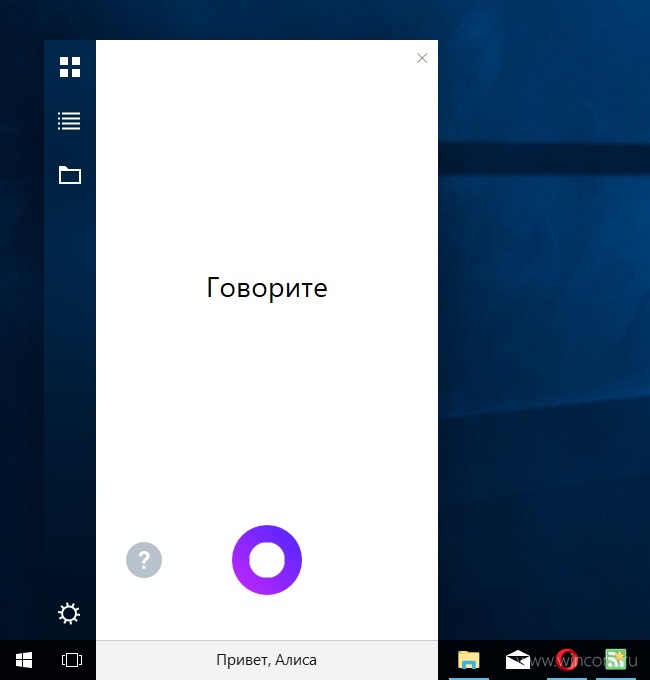
Task: Switch to the list view sidebar icon
Action: tap(70, 121)
